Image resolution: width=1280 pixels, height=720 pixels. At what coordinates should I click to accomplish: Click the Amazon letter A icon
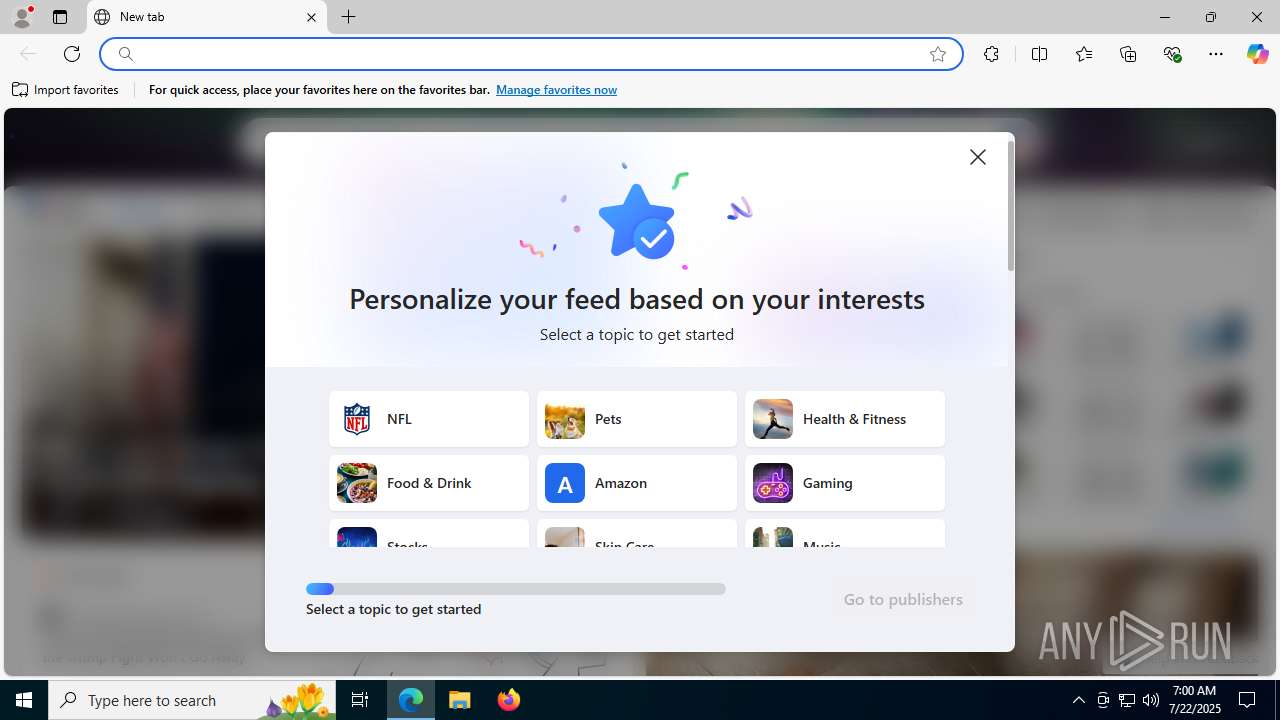pos(565,483)
